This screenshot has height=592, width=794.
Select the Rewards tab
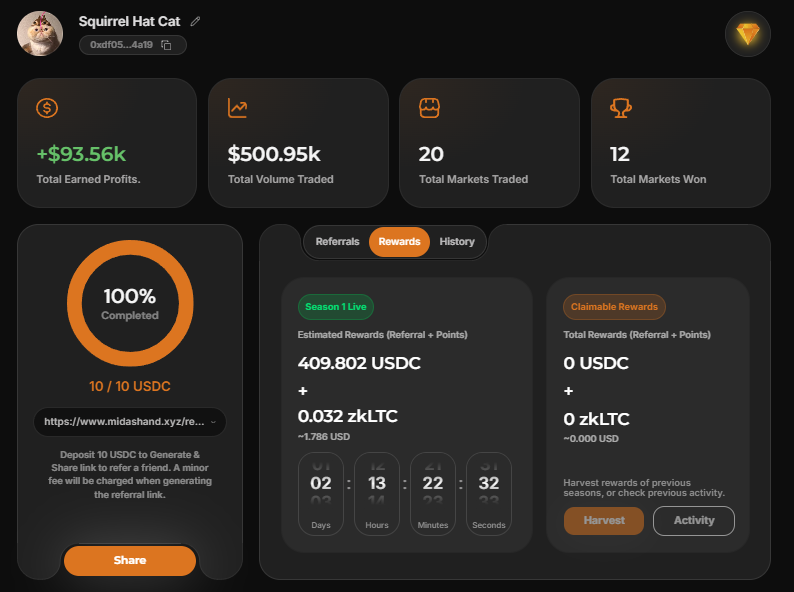400,242
